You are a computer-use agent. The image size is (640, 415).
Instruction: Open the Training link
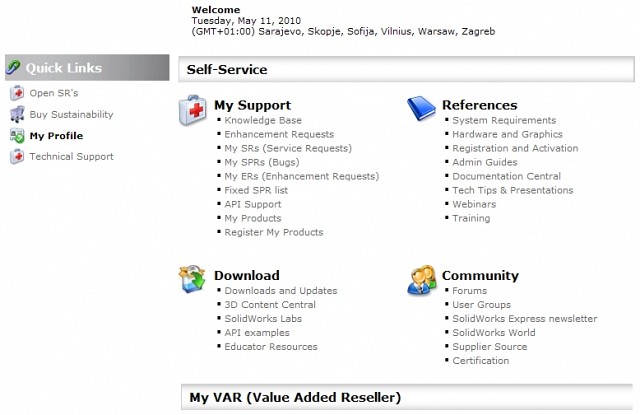coord(471,218)
